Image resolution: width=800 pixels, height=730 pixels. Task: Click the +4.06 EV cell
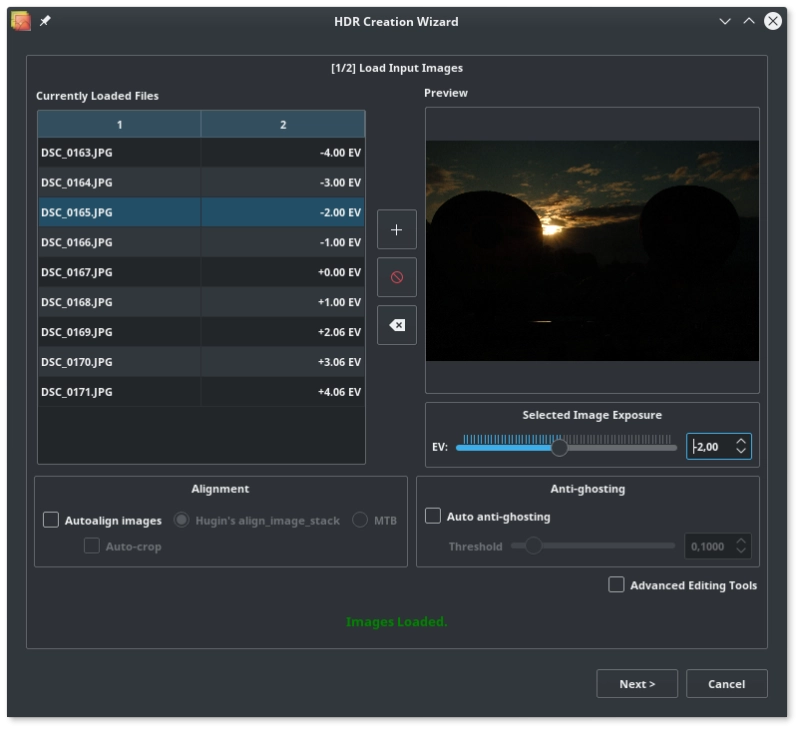[x=283, y=392]
